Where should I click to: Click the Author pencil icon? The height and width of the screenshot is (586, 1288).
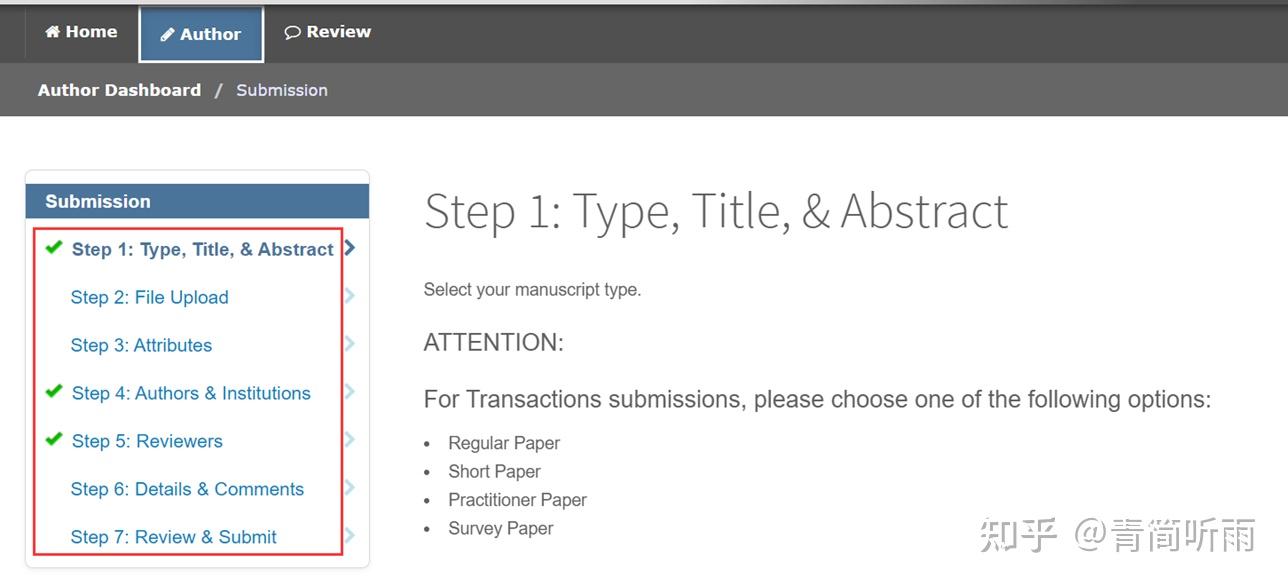coord(168,35)
